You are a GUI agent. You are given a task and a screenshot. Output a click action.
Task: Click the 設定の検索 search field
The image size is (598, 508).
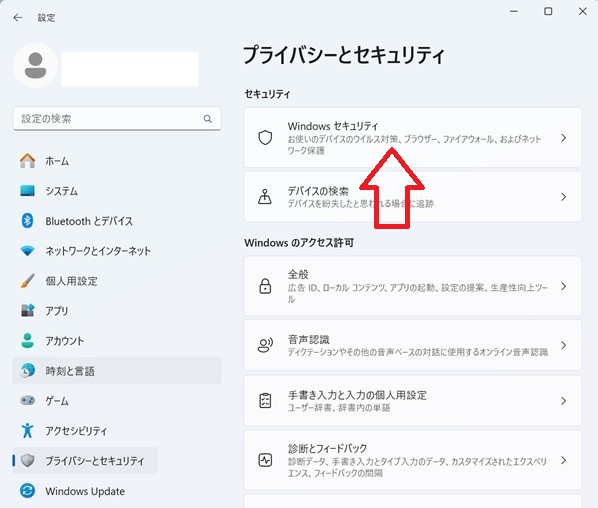[x=117, y=119]
